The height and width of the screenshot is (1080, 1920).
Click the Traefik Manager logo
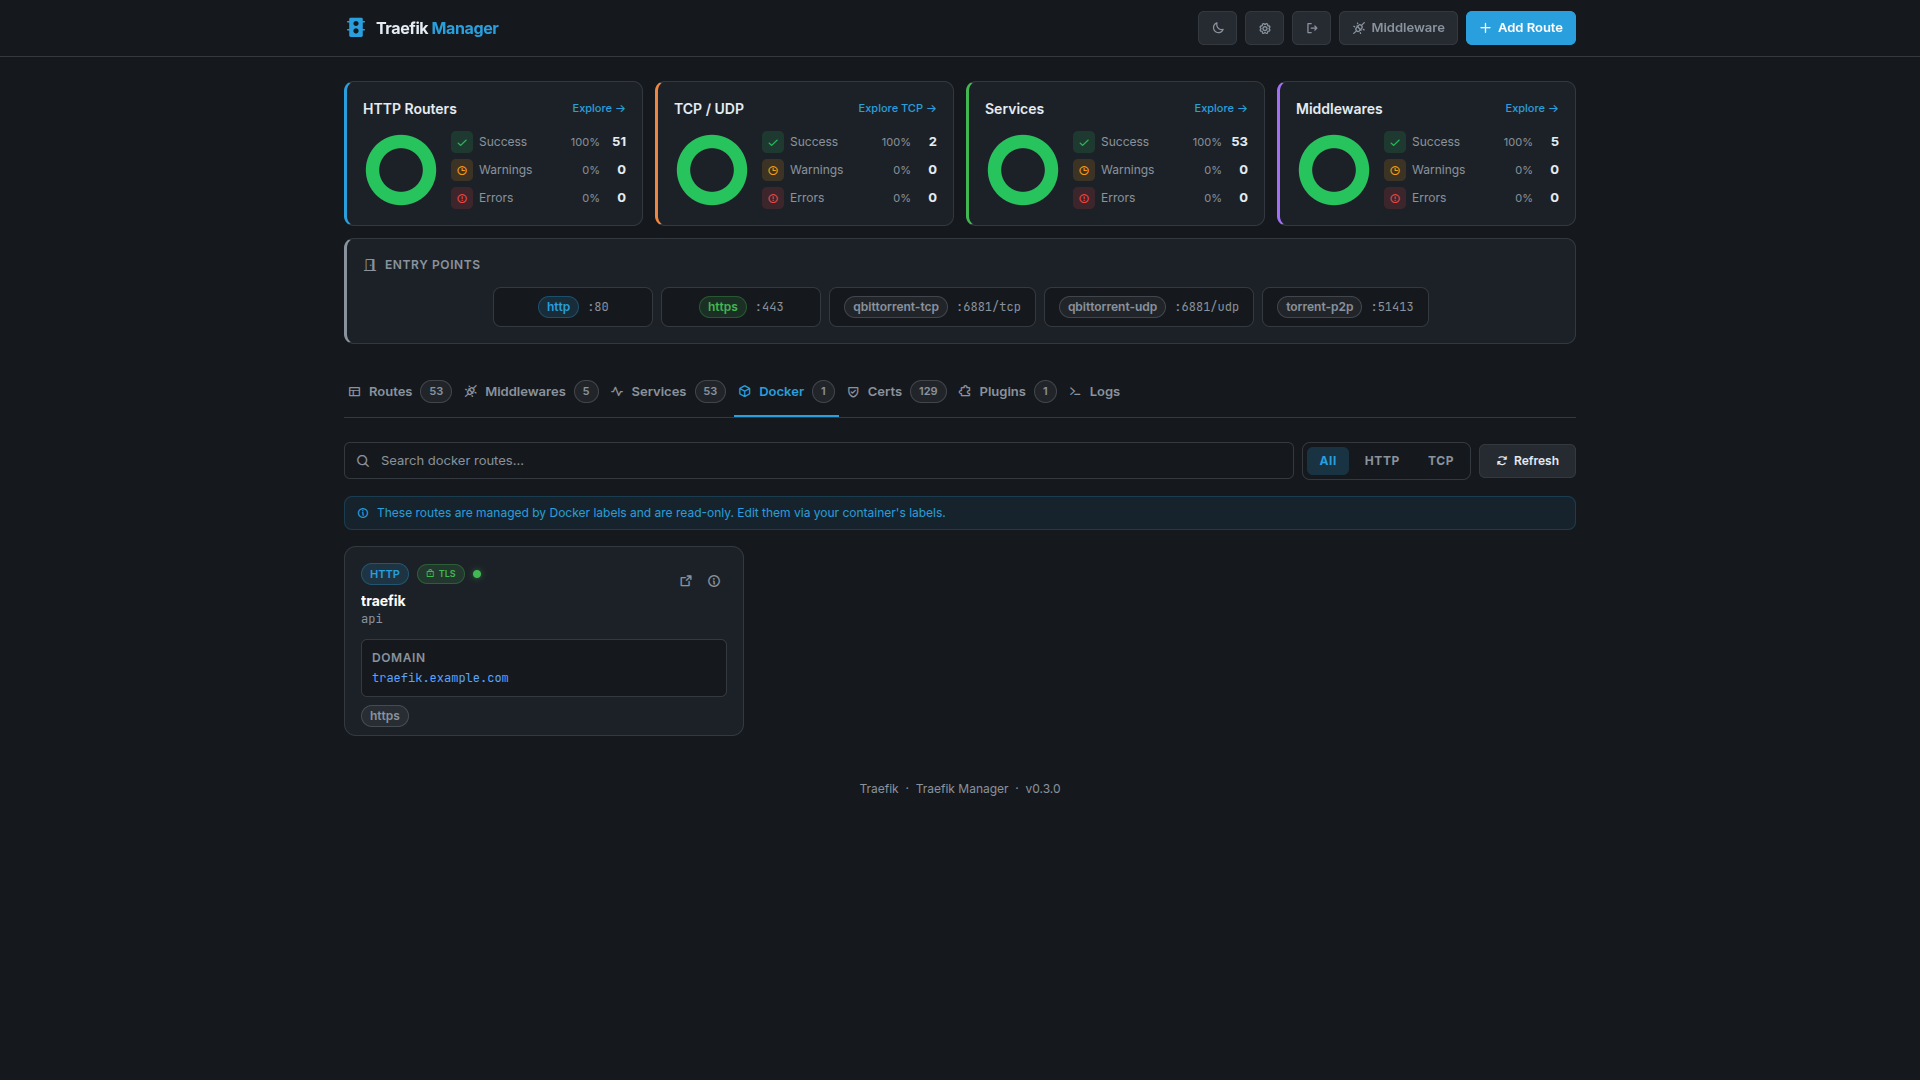421,28
